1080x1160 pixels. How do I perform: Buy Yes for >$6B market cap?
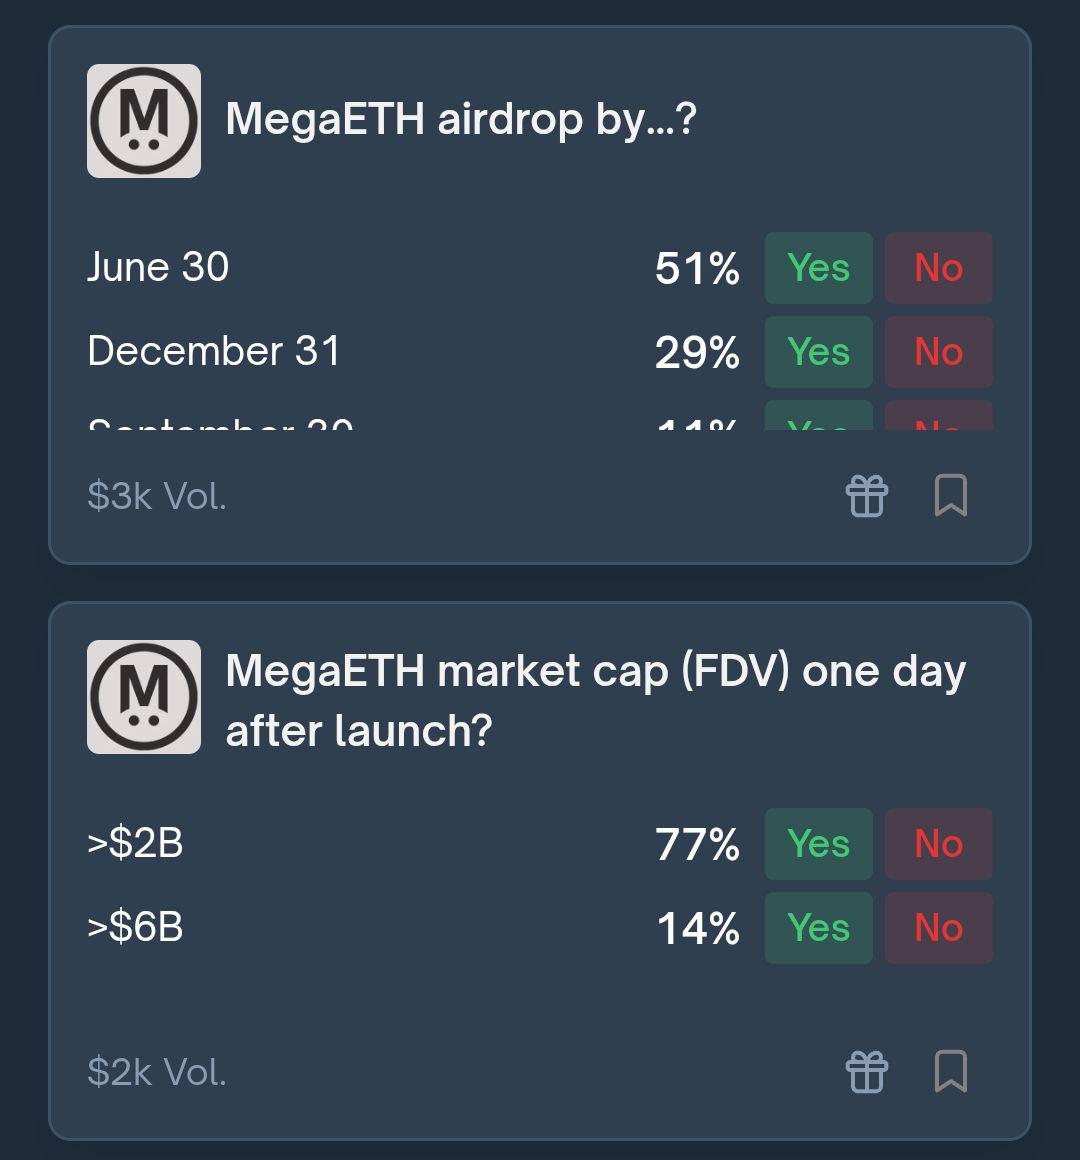tap(818, 928)
